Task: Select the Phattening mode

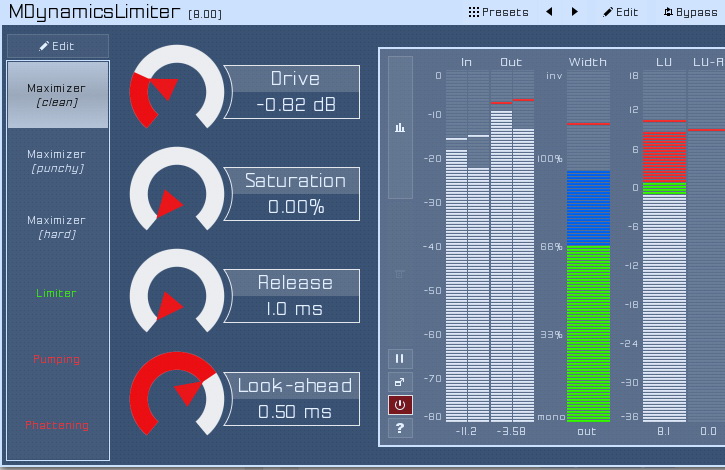Action: (x=58, y=425)
